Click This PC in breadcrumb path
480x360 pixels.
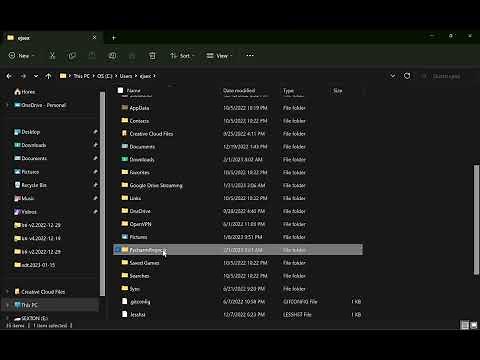[x=82, y=76]
